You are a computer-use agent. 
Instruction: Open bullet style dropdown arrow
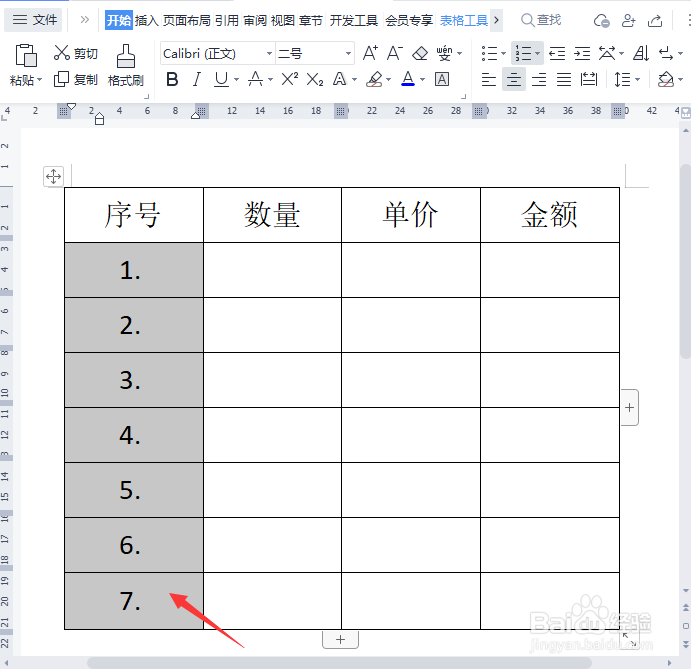pyautogui.click(x=503, y=54)
